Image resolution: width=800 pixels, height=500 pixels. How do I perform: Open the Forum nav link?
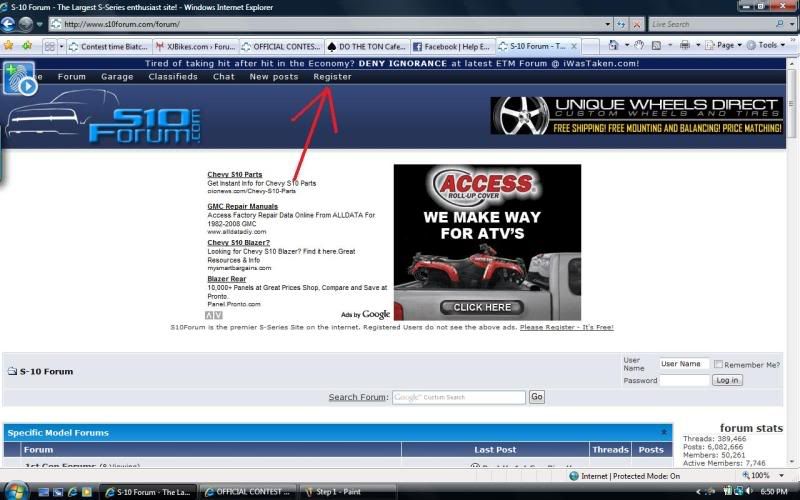click(x=71, y=77)
